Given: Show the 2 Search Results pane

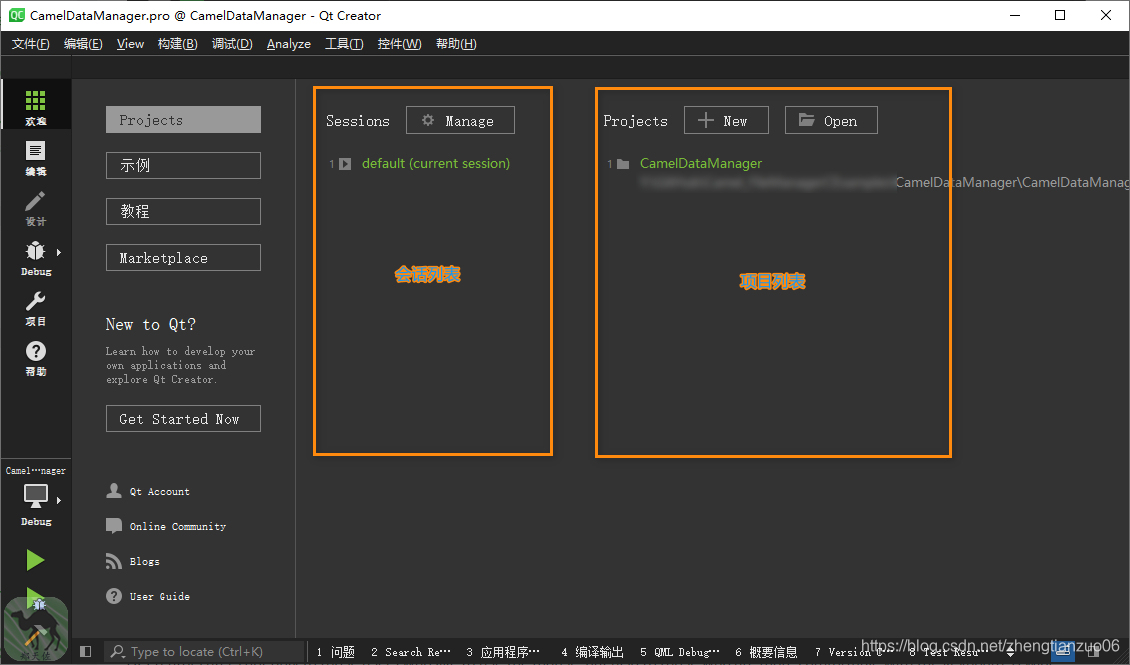Looking at the screenshot, I should coord(411,652).
